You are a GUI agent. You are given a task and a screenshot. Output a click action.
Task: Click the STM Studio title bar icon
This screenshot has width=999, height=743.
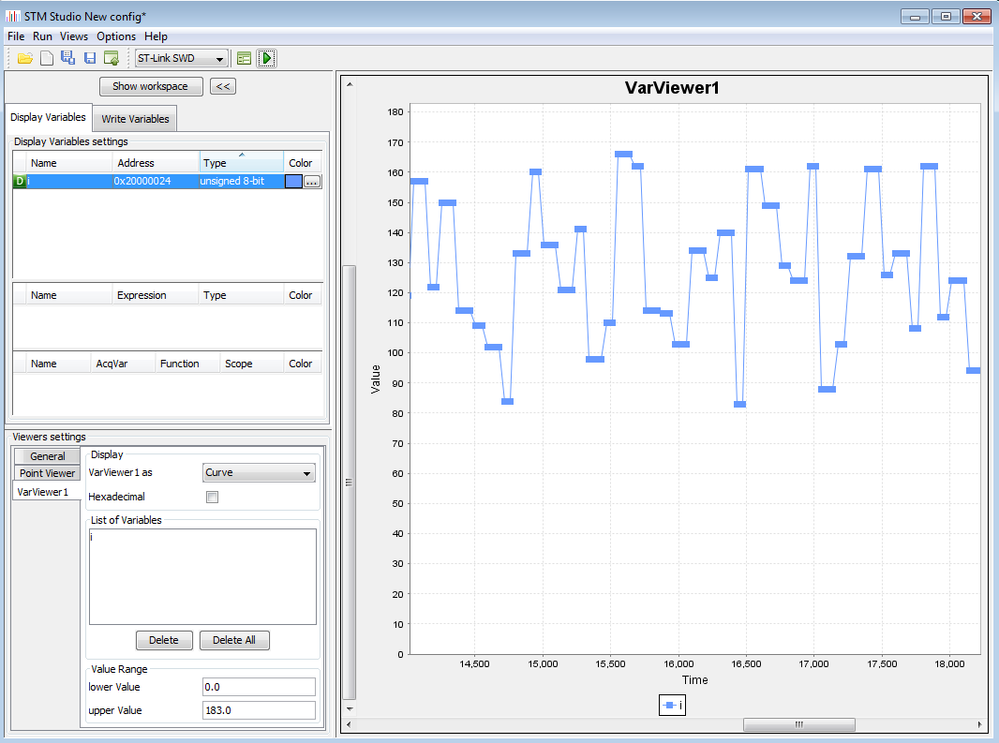(12, 16)
